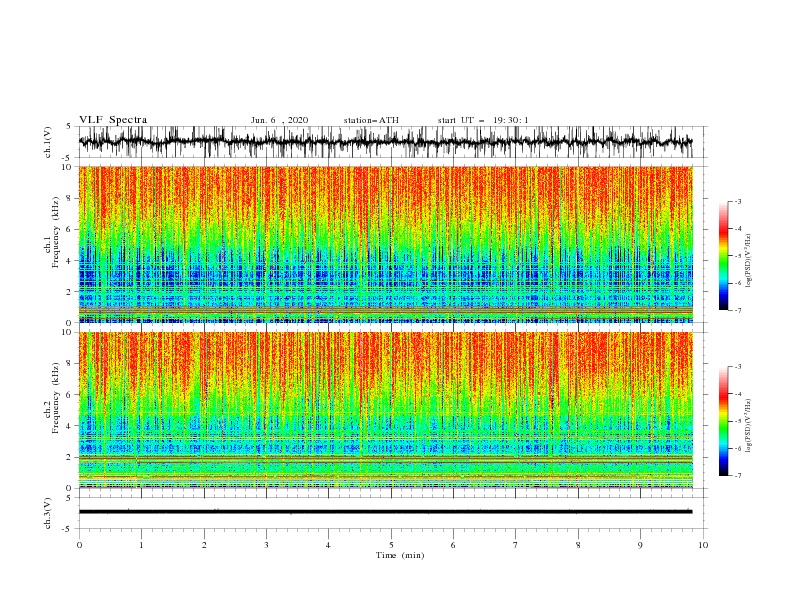Click the time axis tick label "7"
The height and width of the screenshot is (612, 792).
point(516,545)
